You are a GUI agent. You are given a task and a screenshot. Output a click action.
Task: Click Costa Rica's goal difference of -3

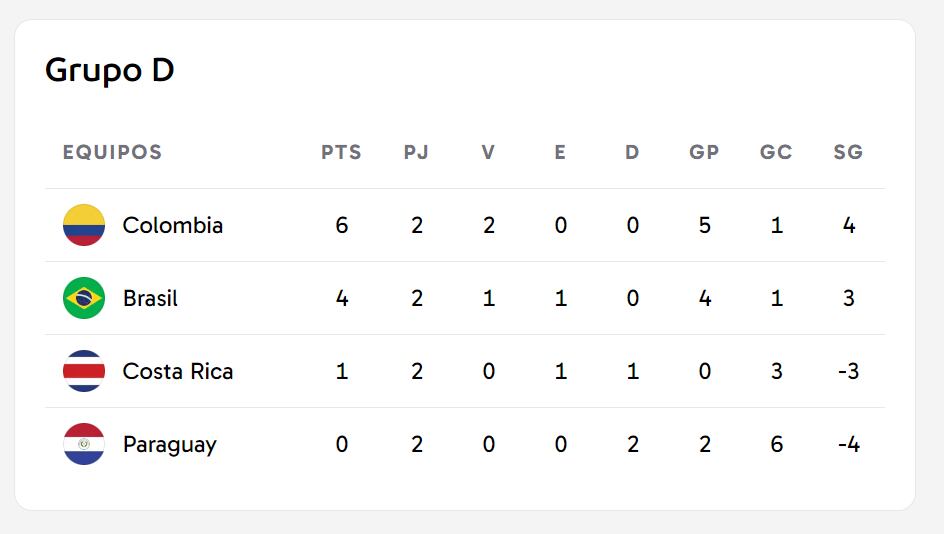pos(849,371)
